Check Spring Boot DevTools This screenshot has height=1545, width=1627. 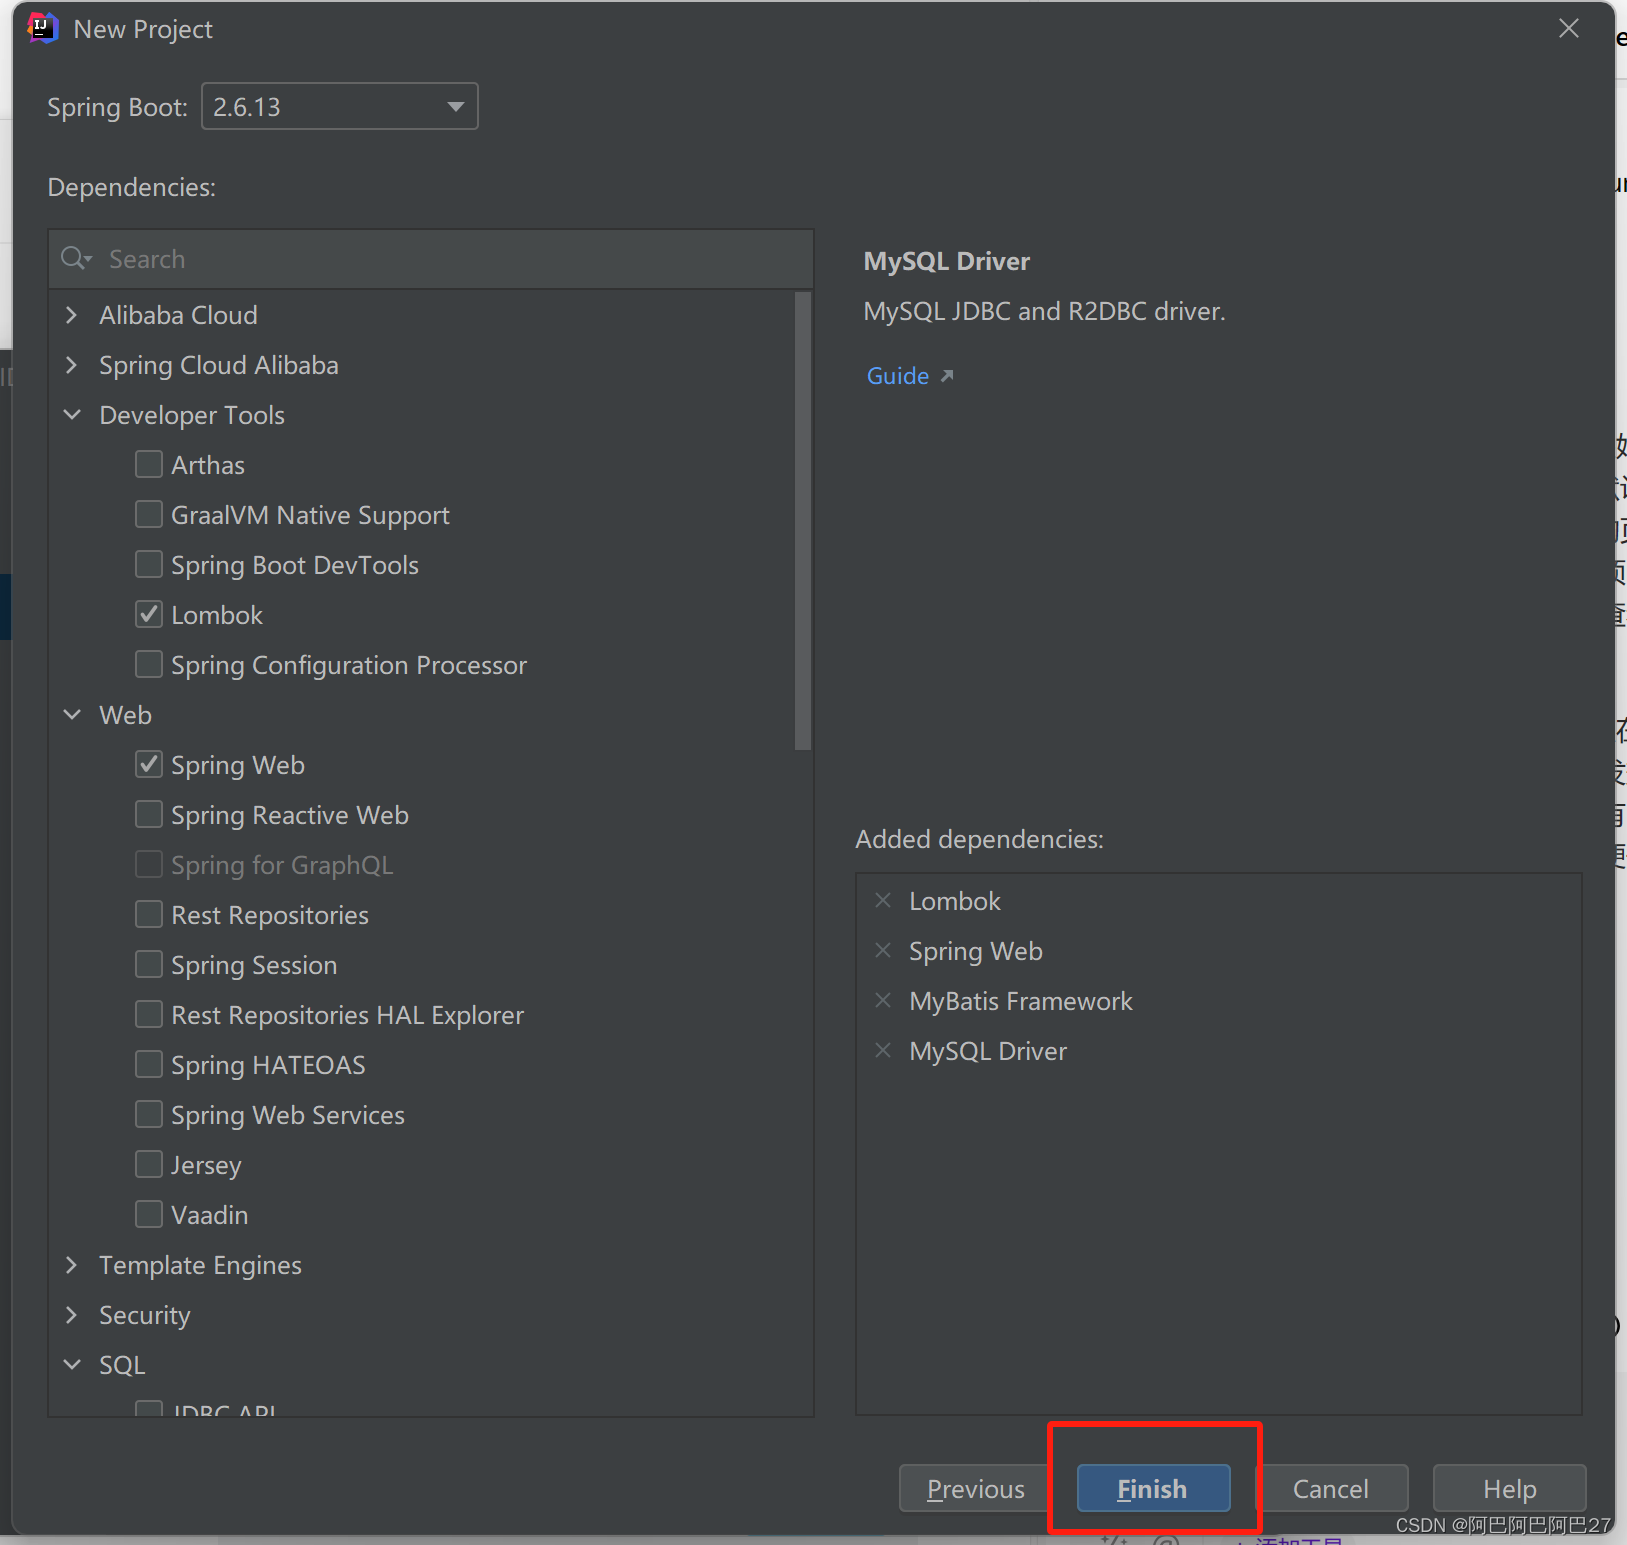coord(149,564)
